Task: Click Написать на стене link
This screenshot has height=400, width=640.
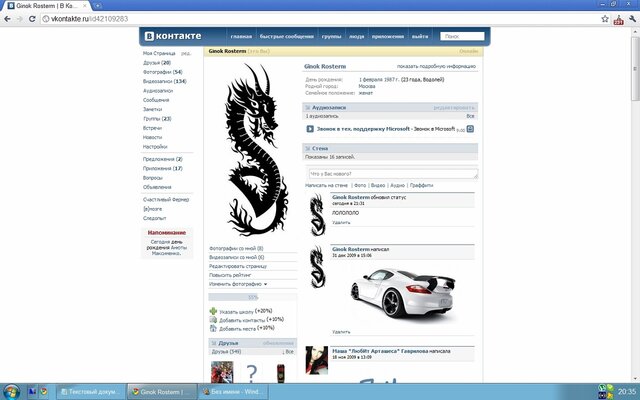Action: (x=326, y=185)
